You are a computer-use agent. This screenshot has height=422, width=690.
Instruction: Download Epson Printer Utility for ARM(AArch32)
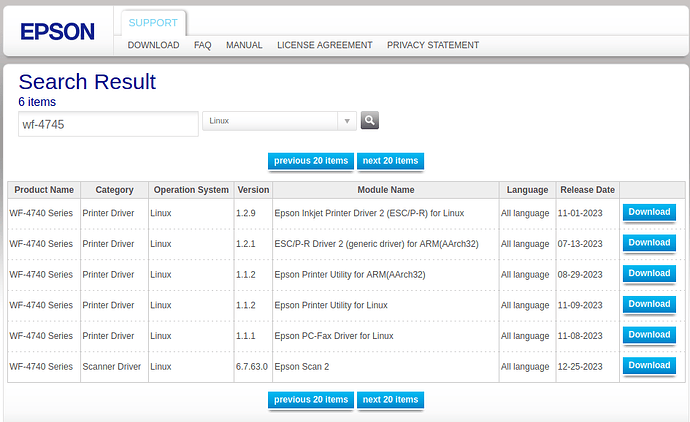tap(649, 273)
